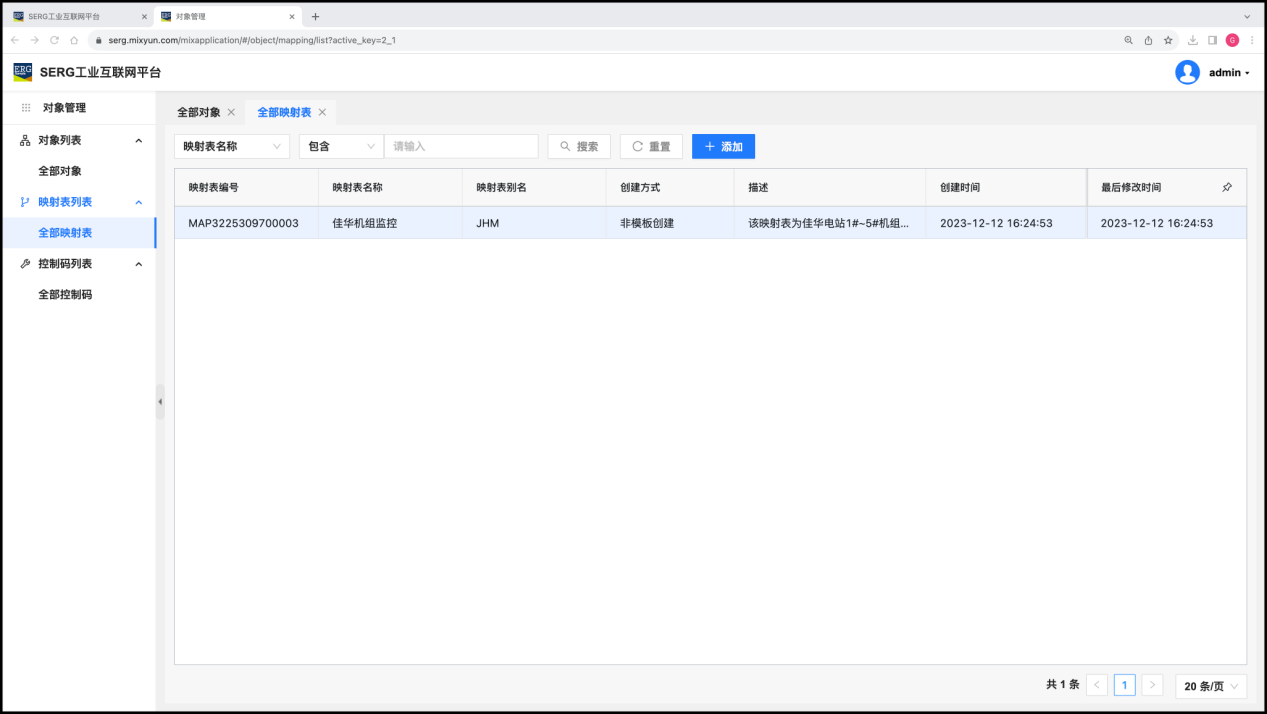Click the pin icon in last-modified column header
The height and width of the screenshot is (714, 1267).
1227,187
